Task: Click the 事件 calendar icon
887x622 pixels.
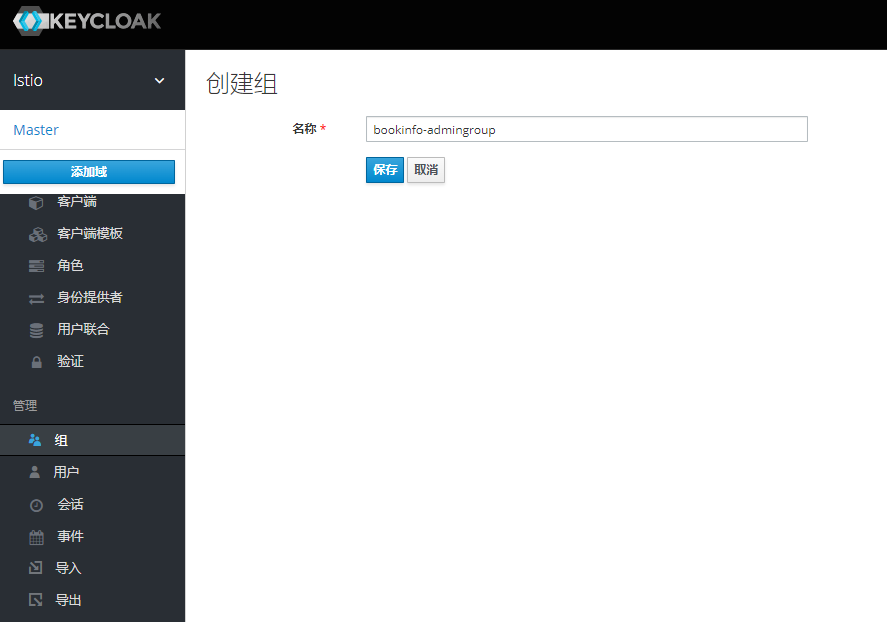Action: coord(36,537)
